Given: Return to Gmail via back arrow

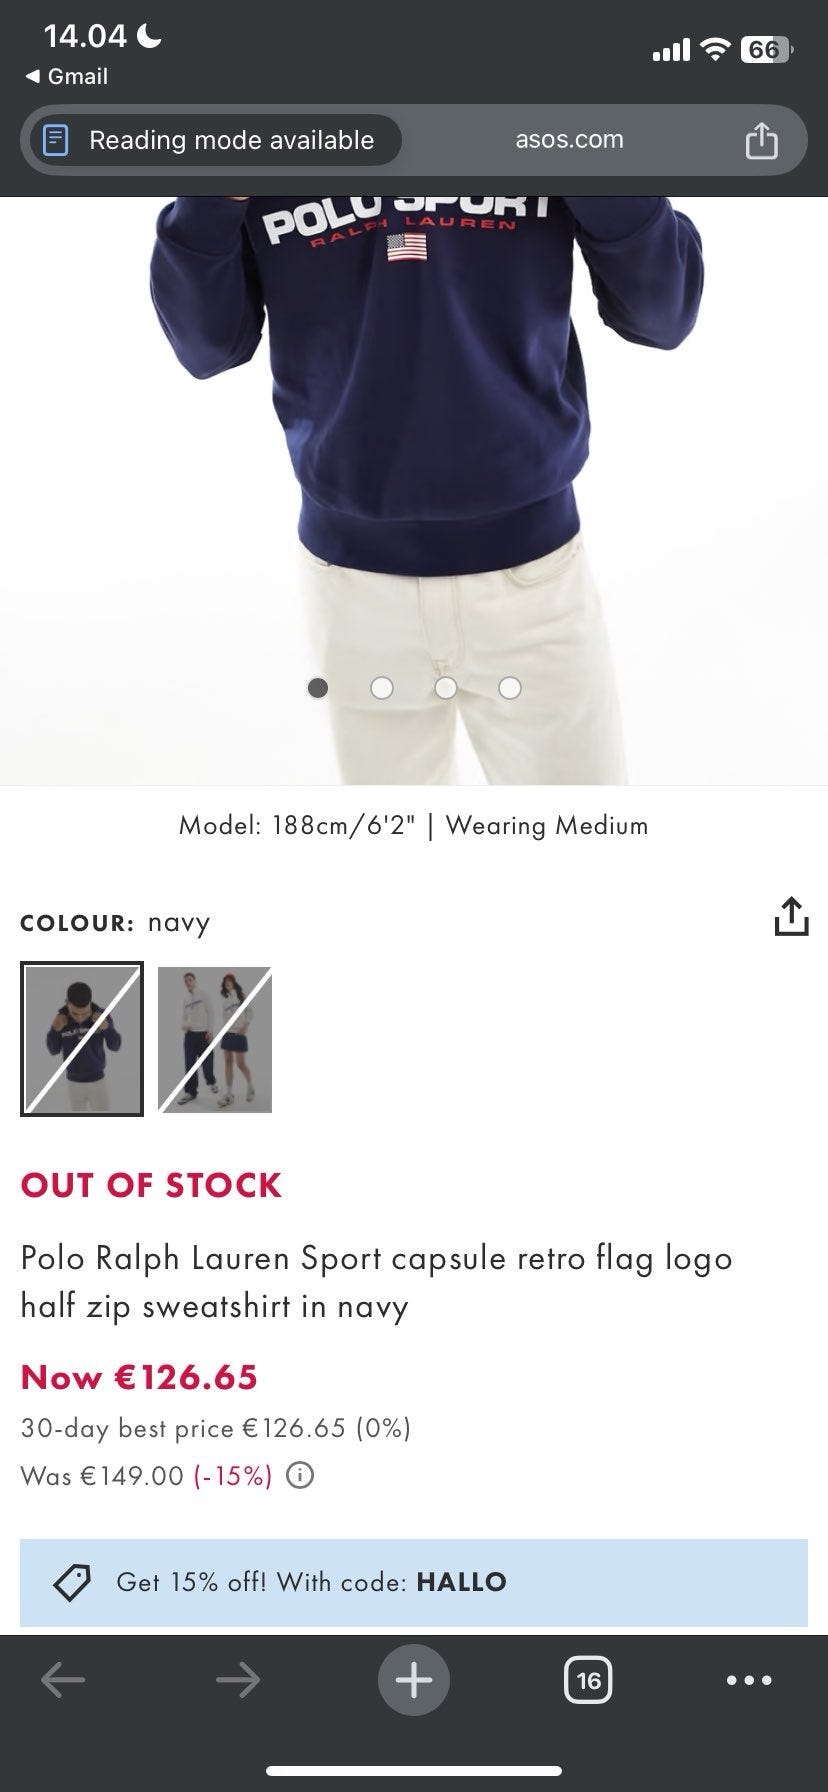Looking at the screenshot, I should (x=66, y=76).
